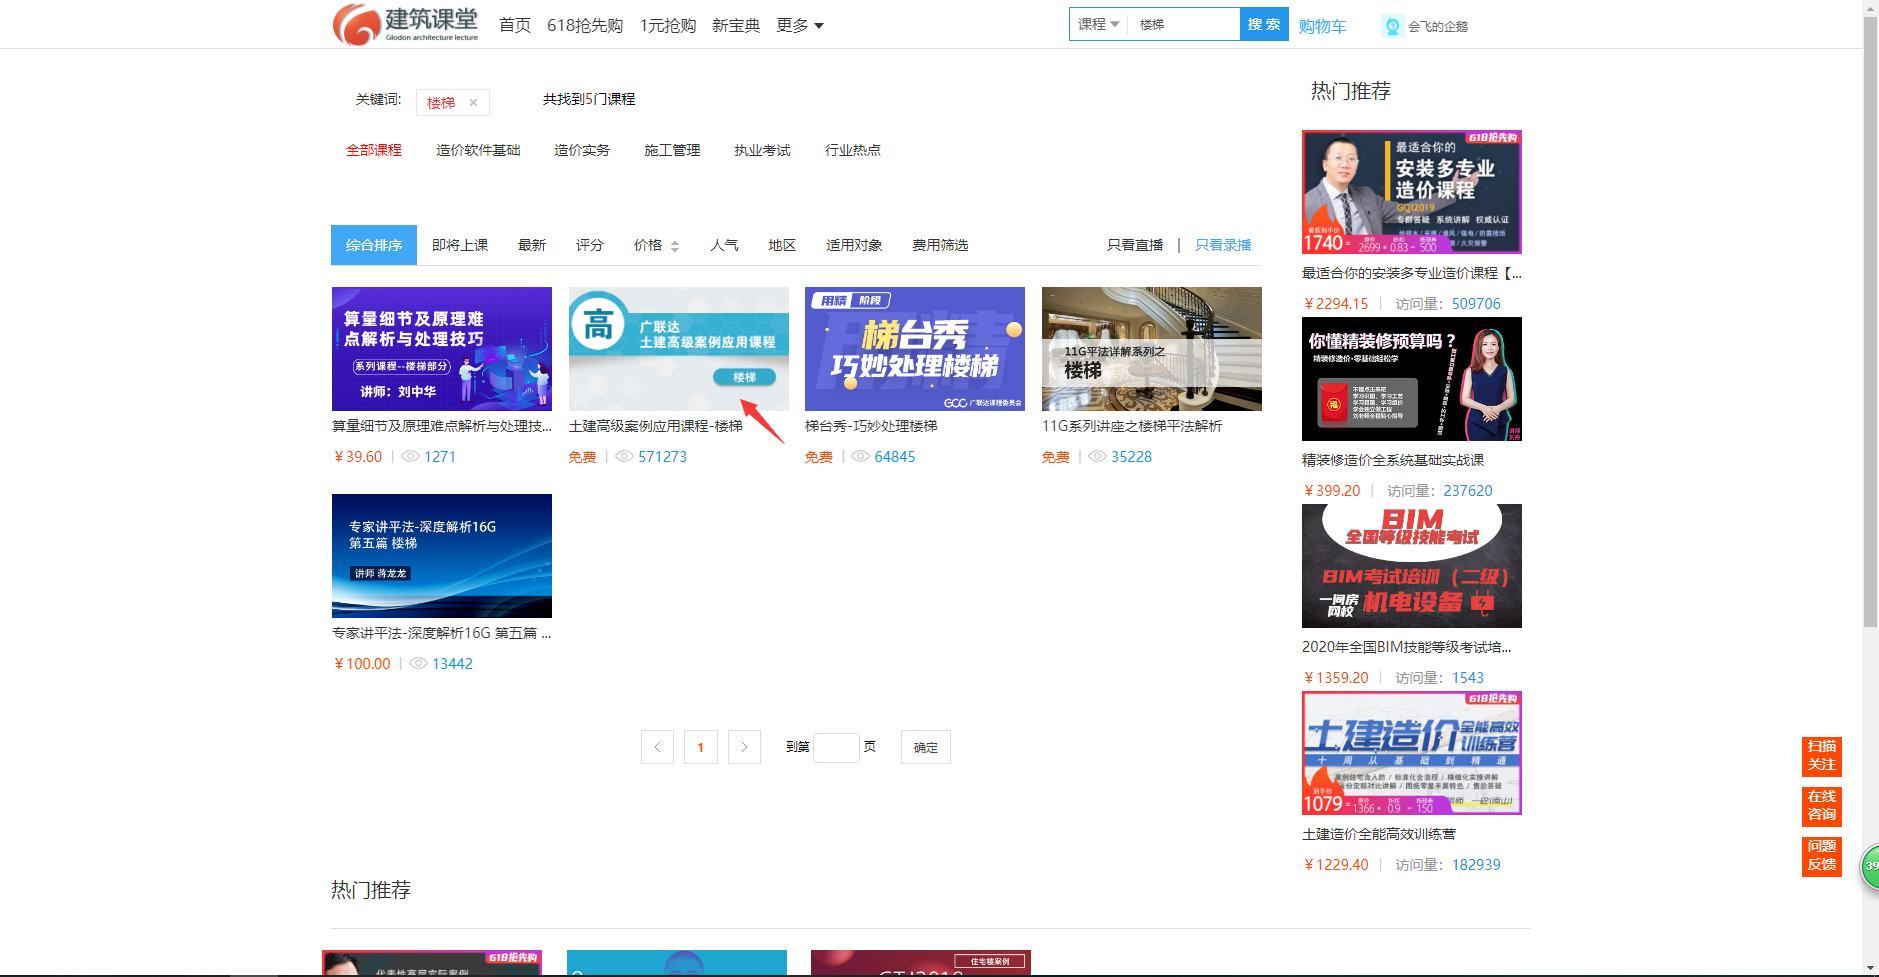Image resolution: width=1879 pixels, height=977 pixels.
Task: Open 在线咨询 side widget
Action: tap(1821, 806)
